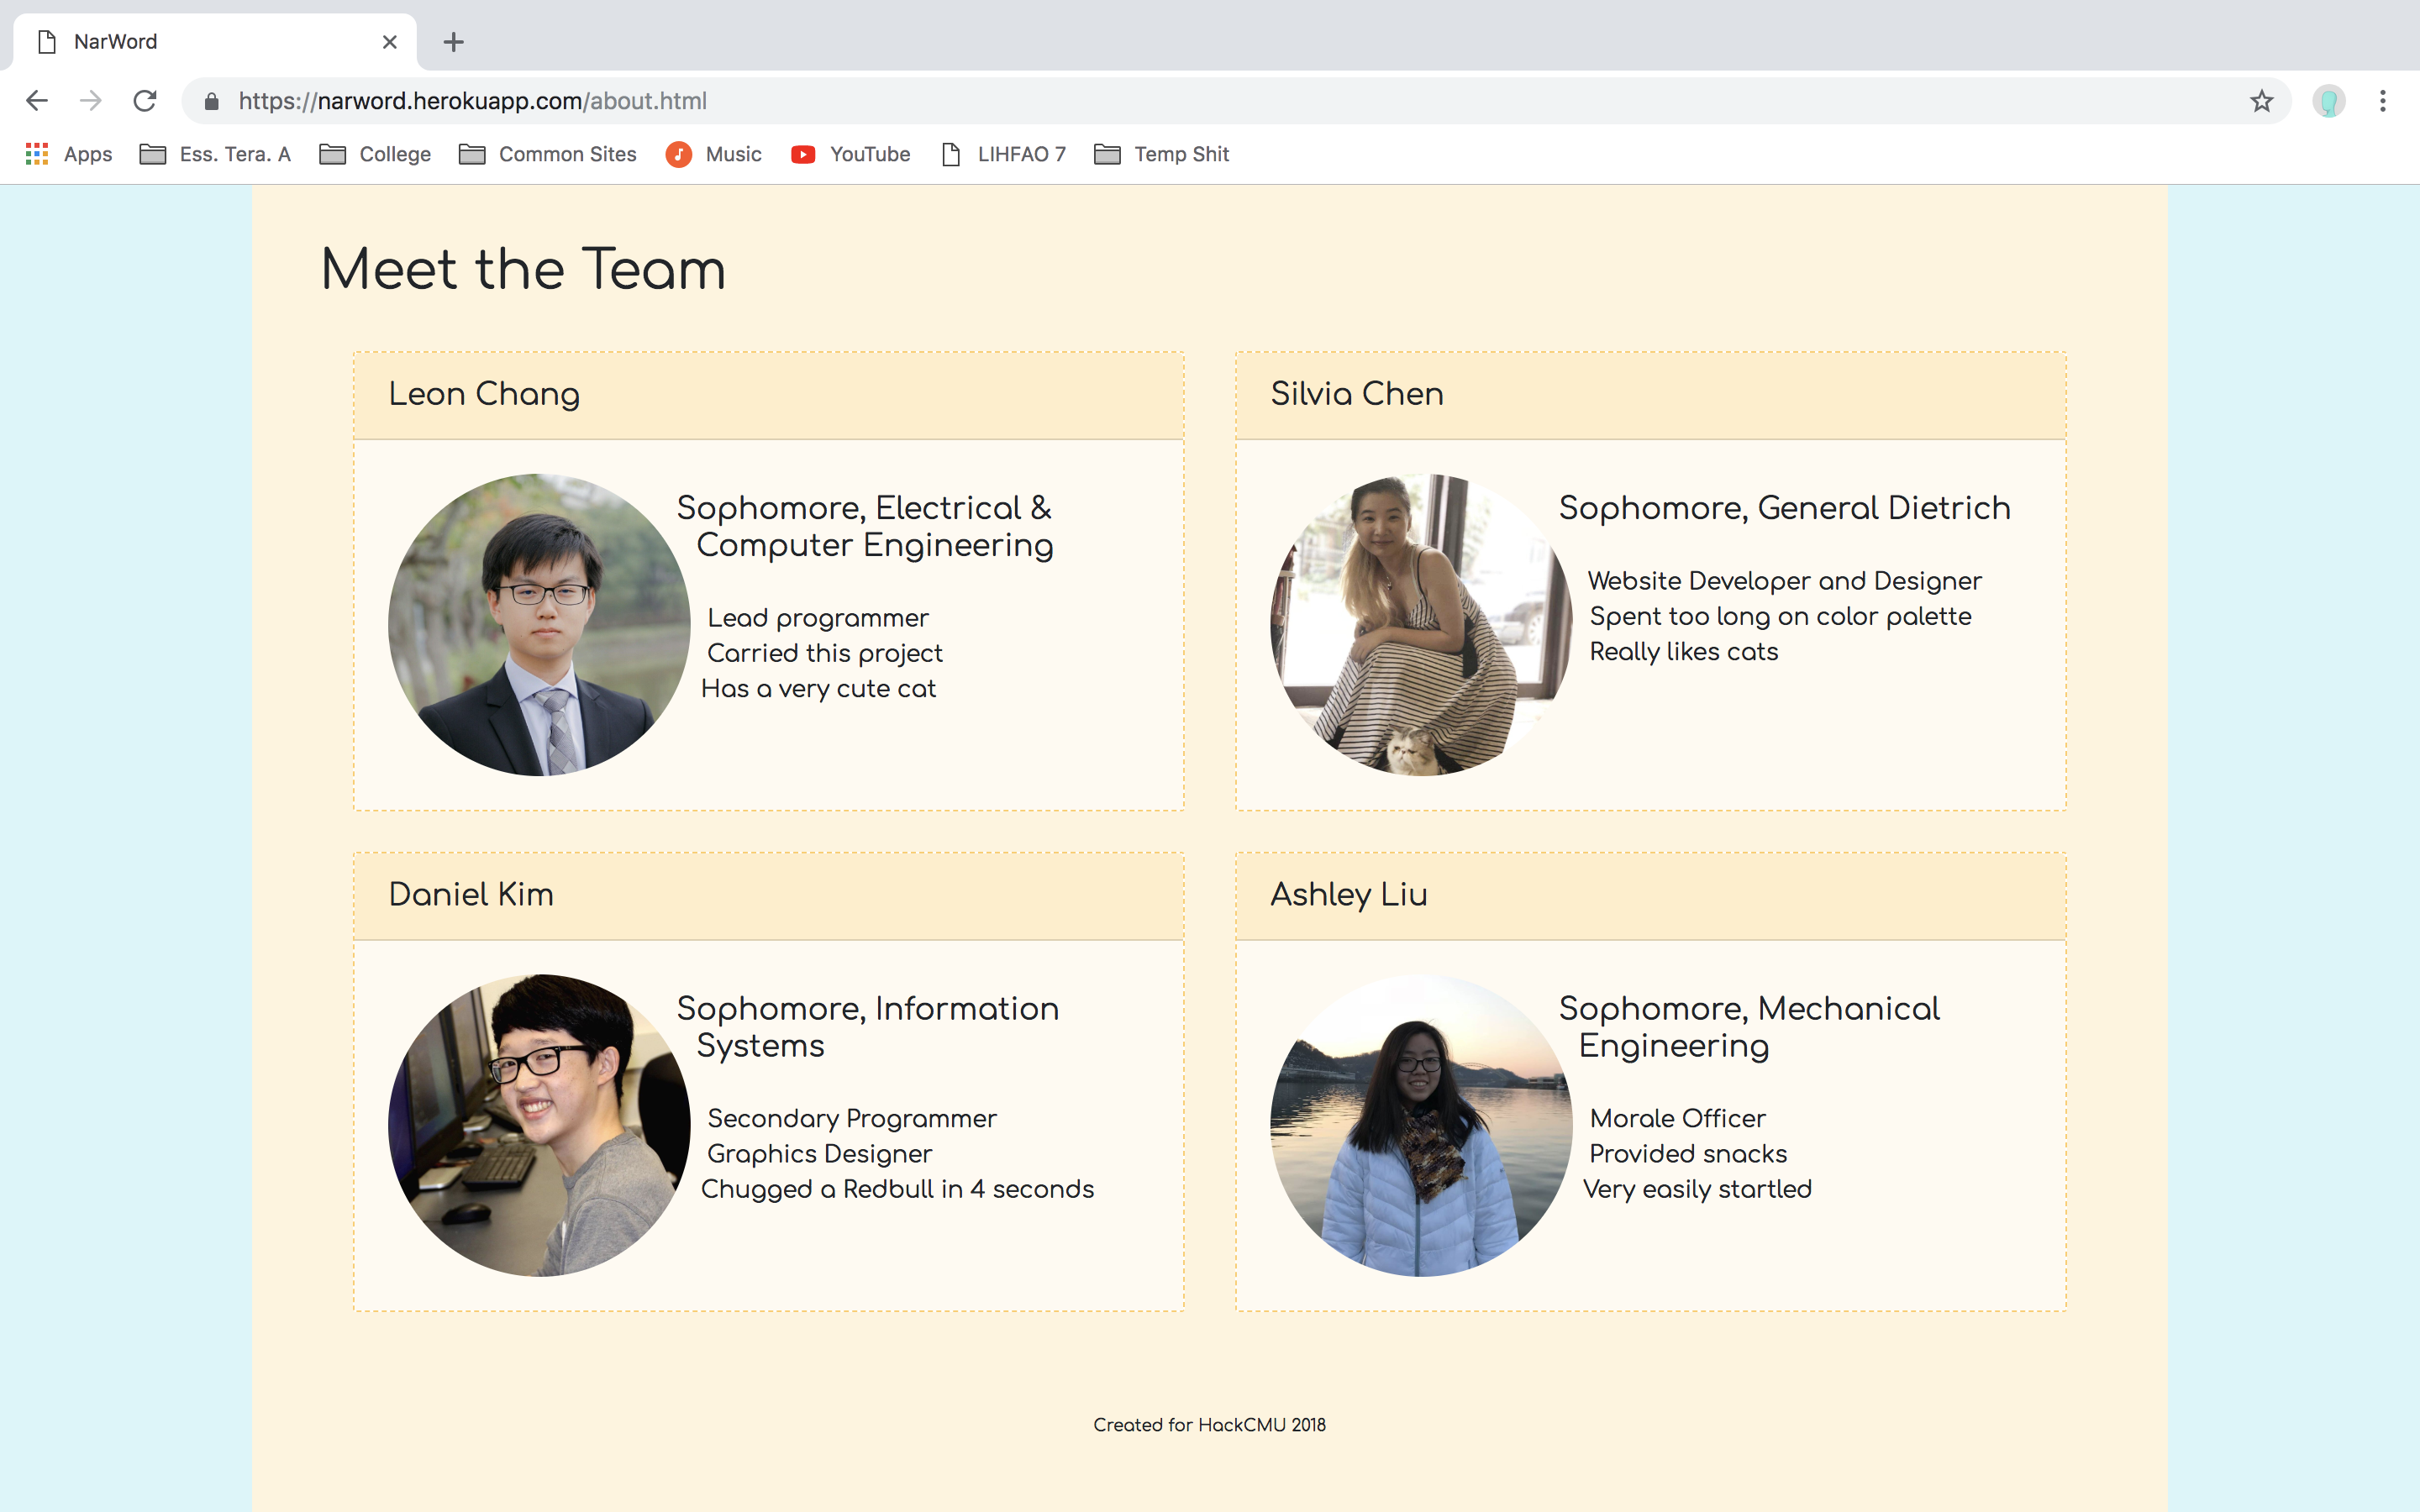The height and width of the screenshot is (1512, 2420).
Task: Click the padlock site info icon
Action: tap(211, 101)
